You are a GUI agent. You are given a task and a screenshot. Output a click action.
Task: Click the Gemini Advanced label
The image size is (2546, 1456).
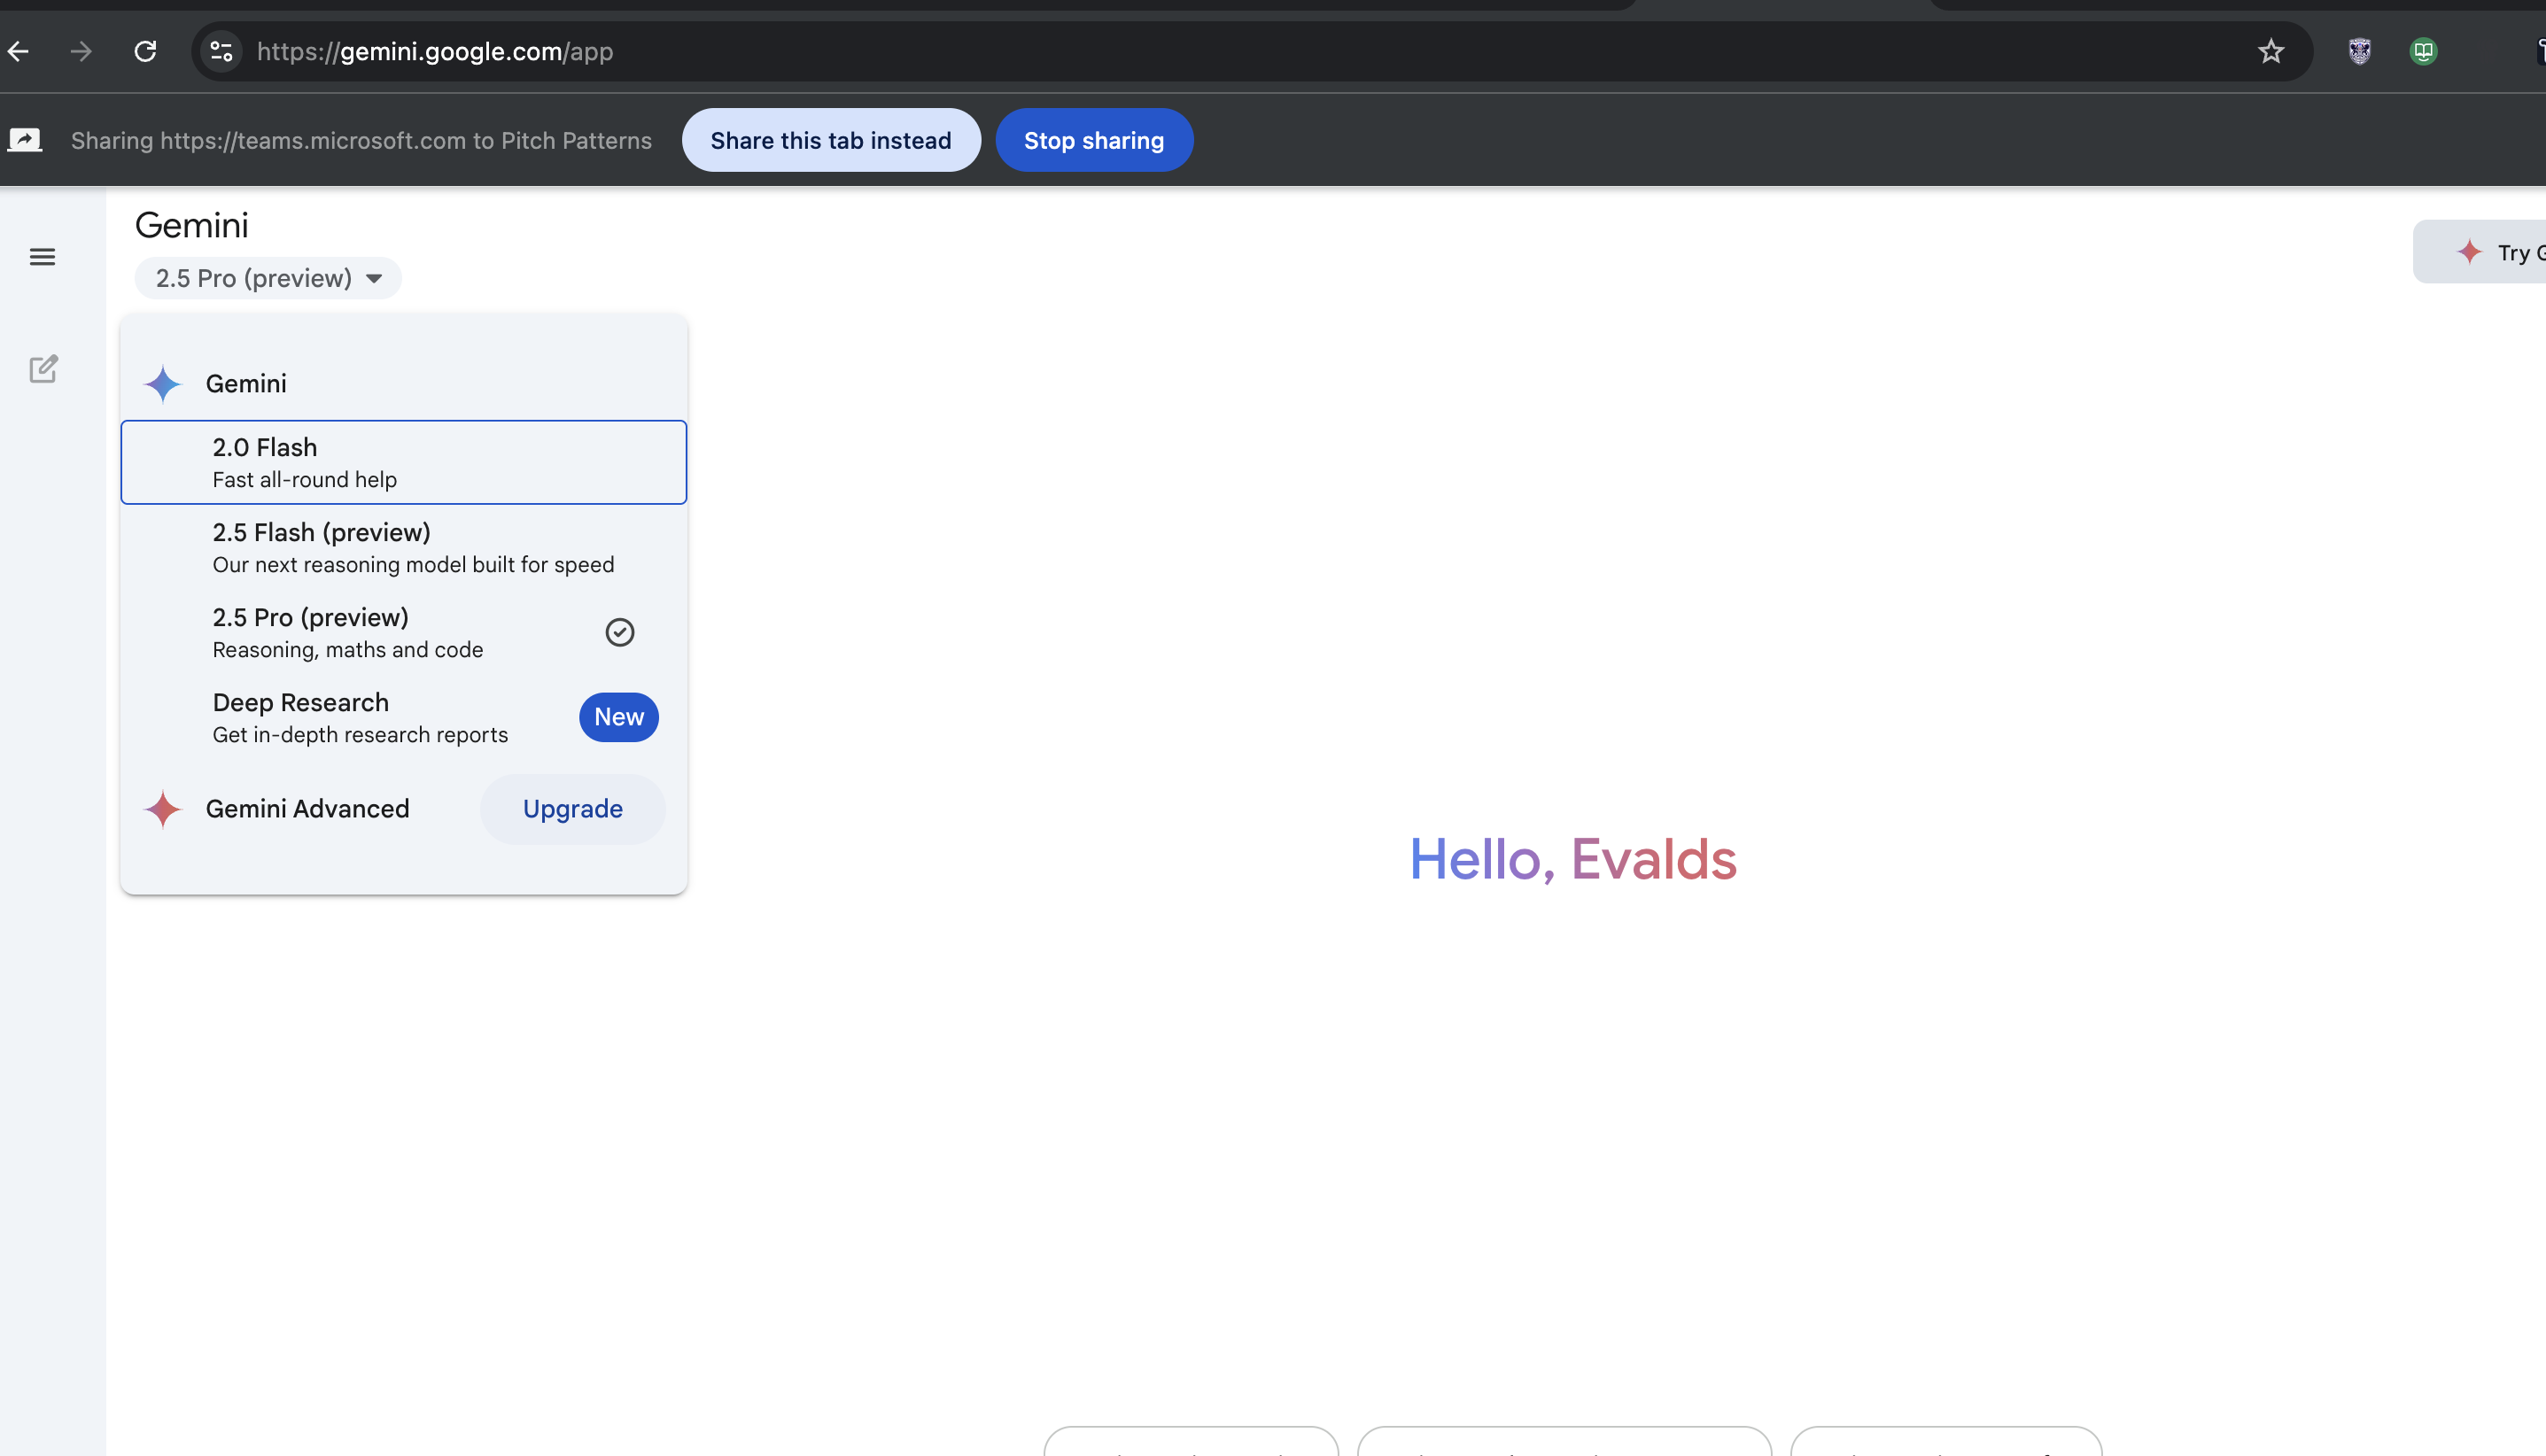coord(308,809)
